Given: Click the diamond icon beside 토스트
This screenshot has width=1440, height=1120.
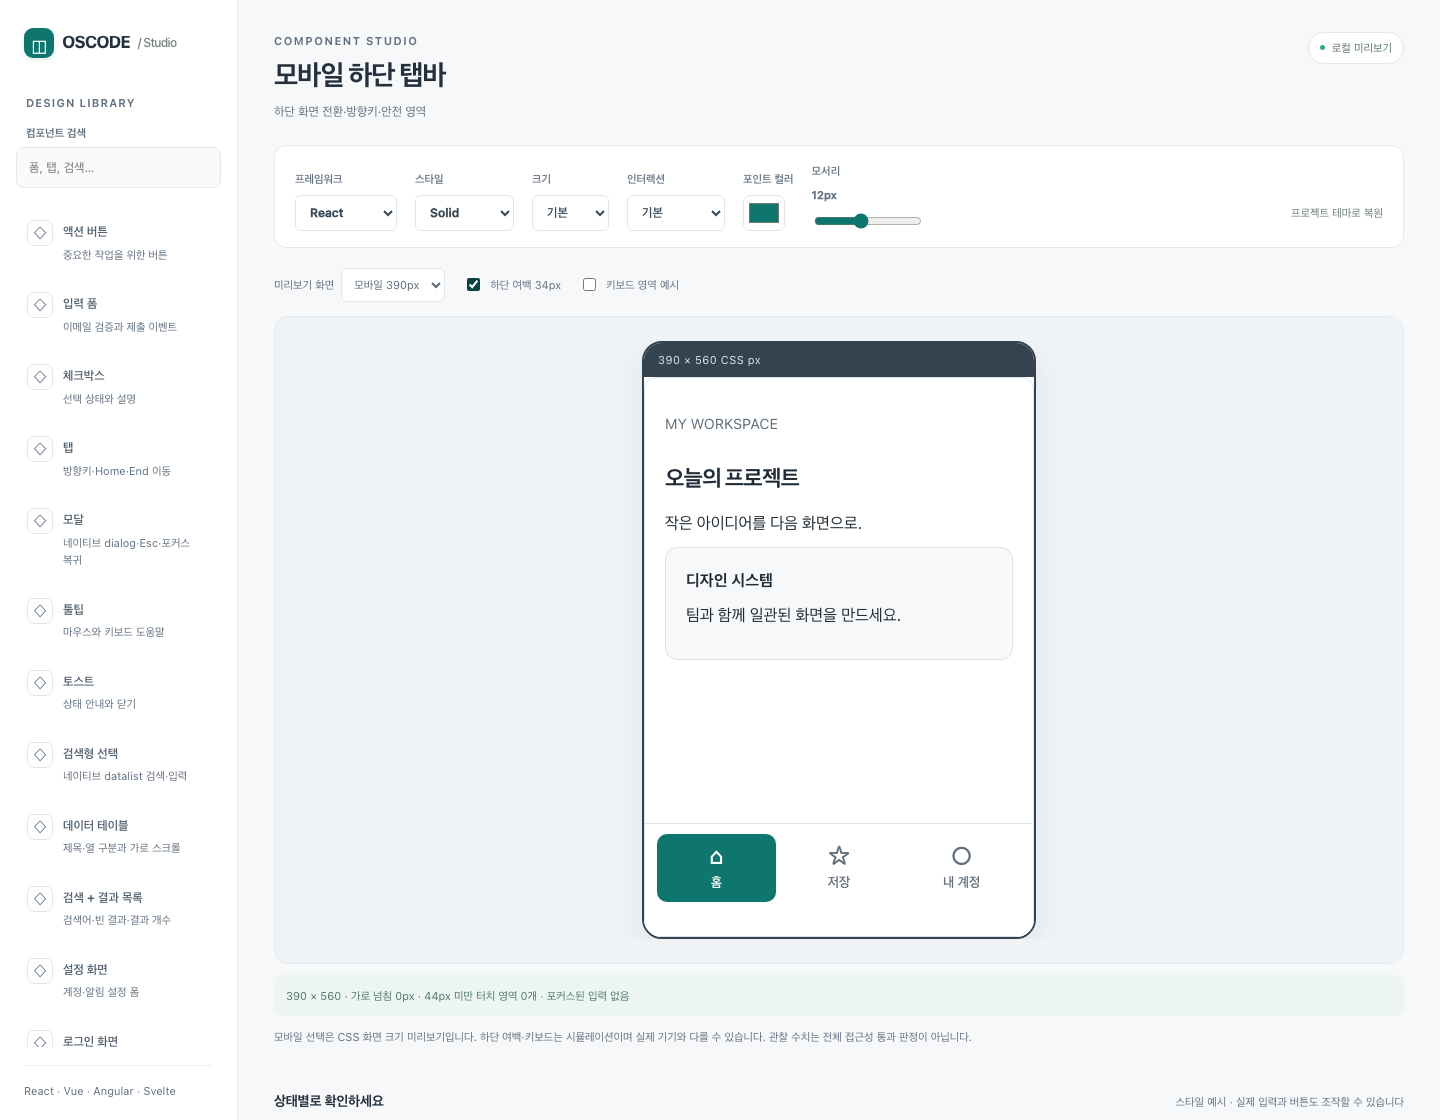Looking at the screenshot, I should (x=40, y=682).
